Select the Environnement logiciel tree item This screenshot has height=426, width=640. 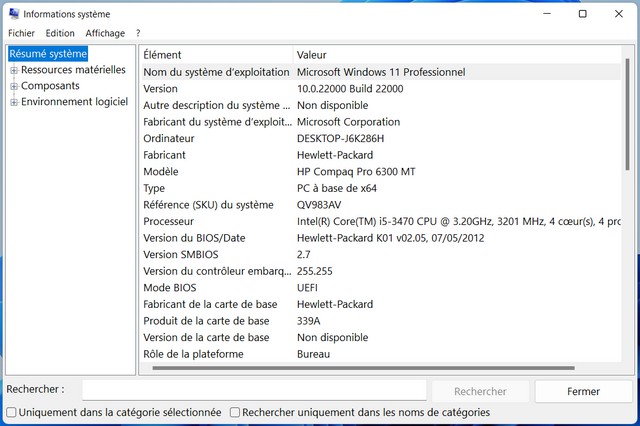(x=74, y=102)
